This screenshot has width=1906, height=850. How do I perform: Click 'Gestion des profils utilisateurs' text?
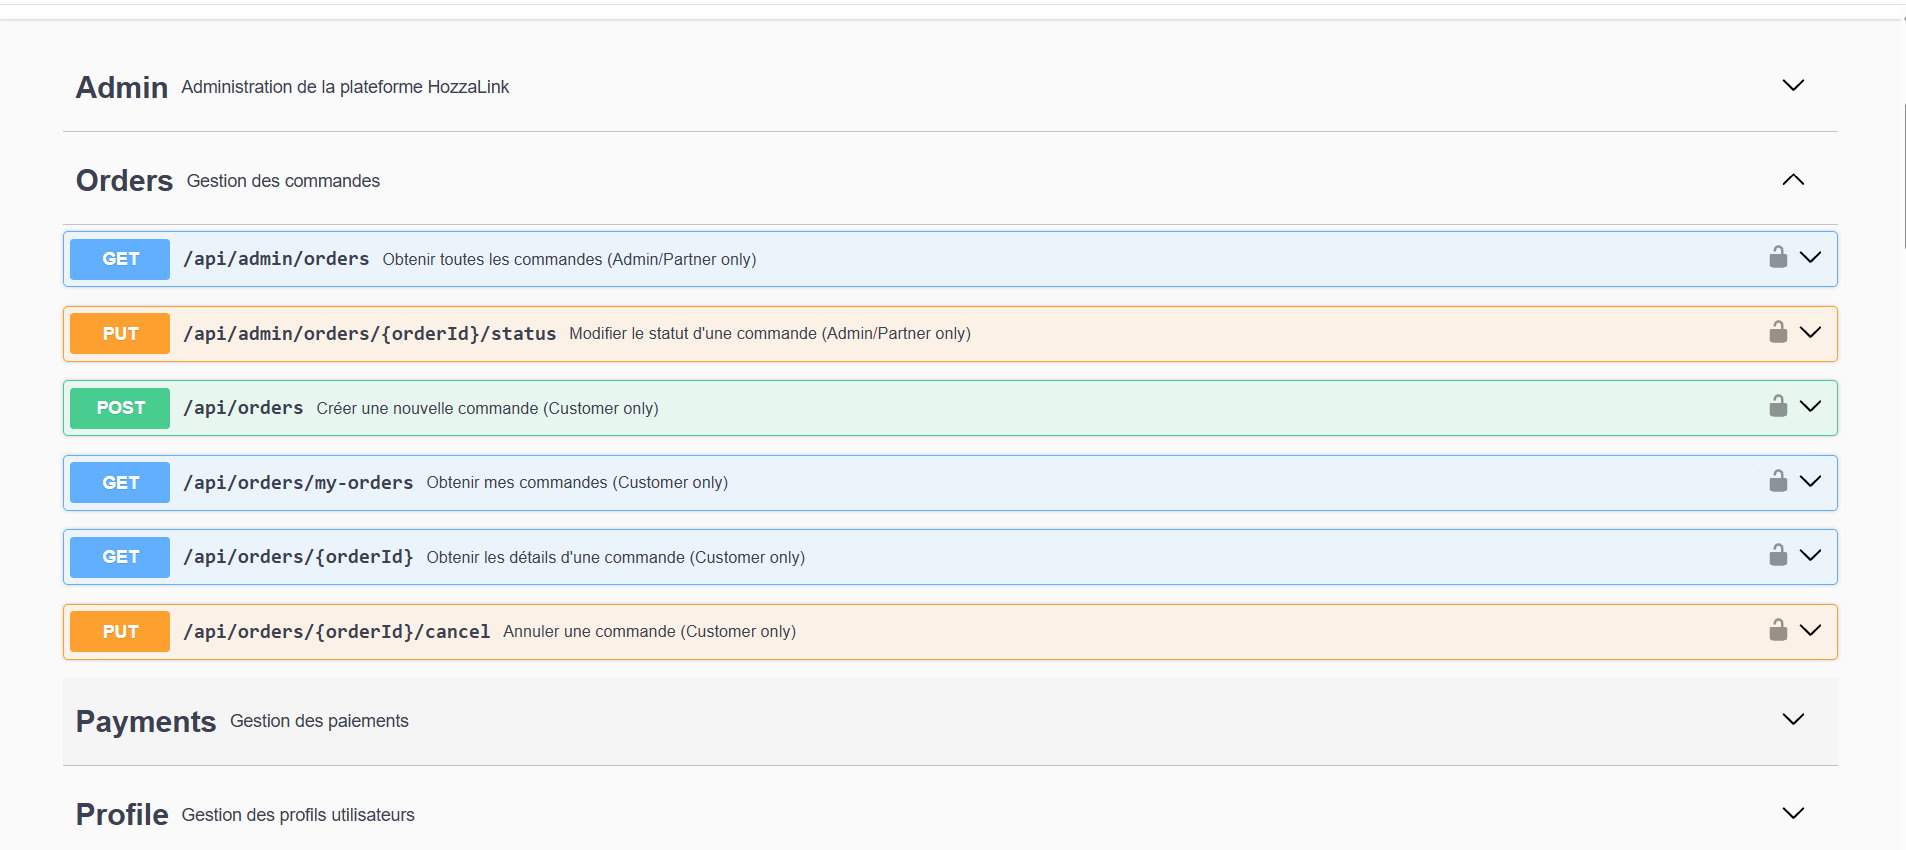pyautogui.click(x=298, y=815)
